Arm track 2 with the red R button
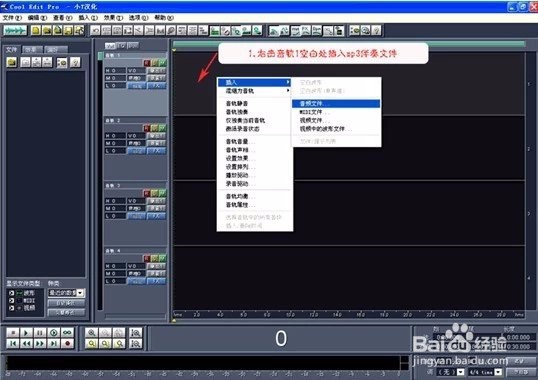The width and height of the screenshot is (538, 380). click(147, 128)
